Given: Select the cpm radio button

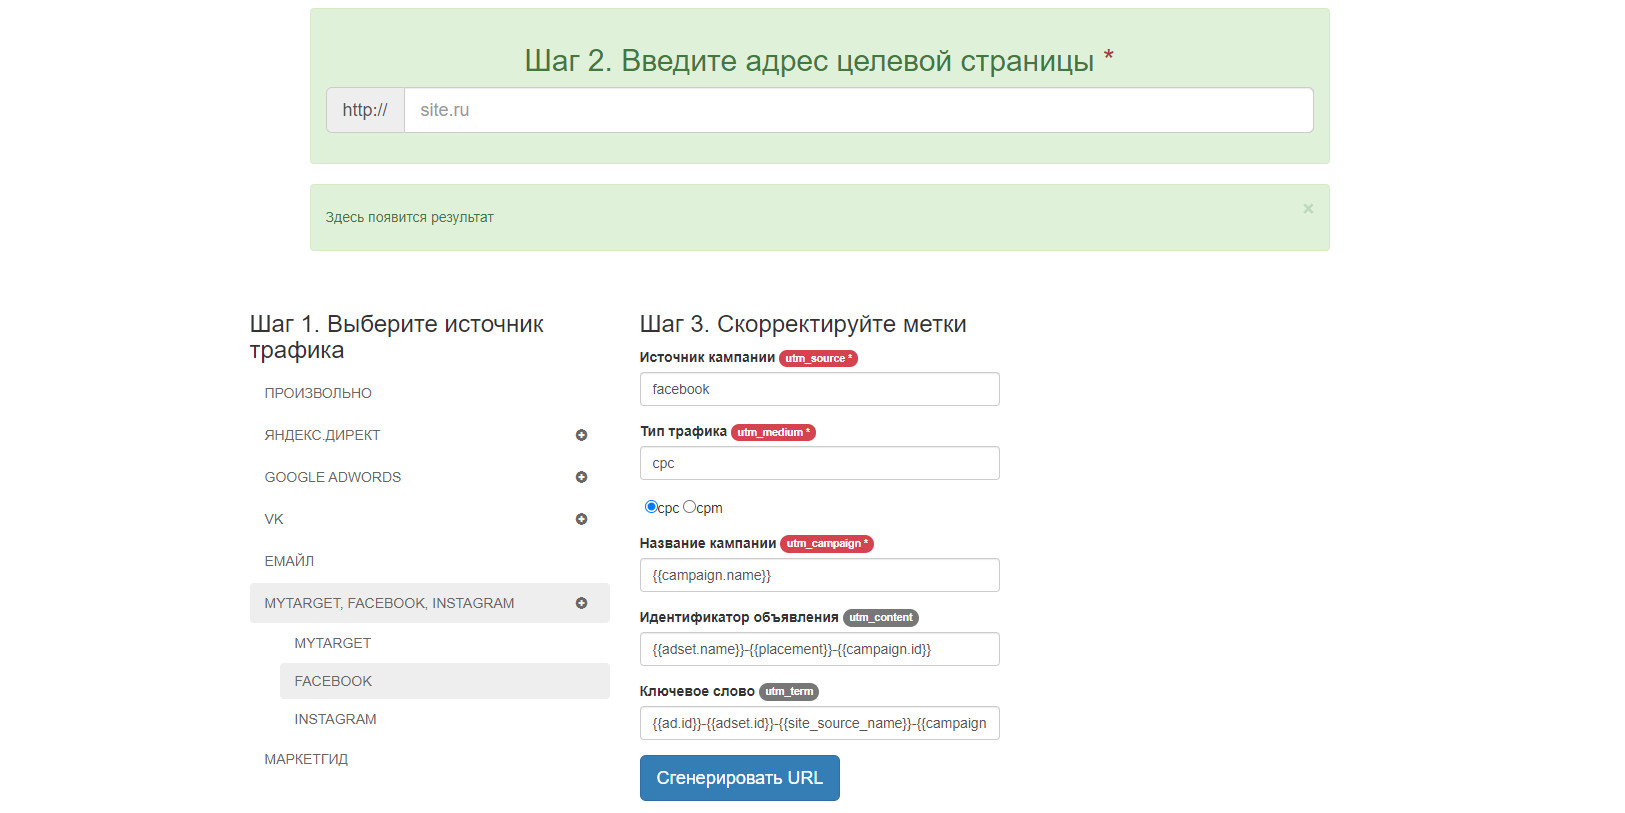Looking at the screenshot, I should (x=689, y=507).
